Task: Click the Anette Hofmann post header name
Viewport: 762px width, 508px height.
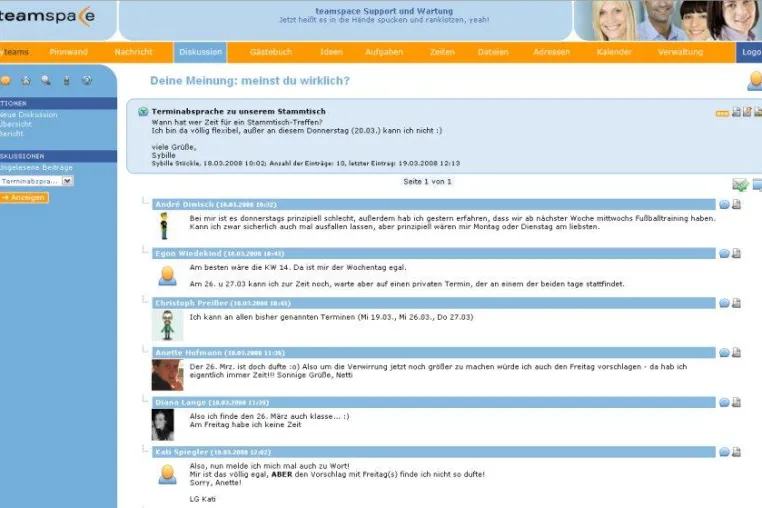Action: (x=189, y=353)
